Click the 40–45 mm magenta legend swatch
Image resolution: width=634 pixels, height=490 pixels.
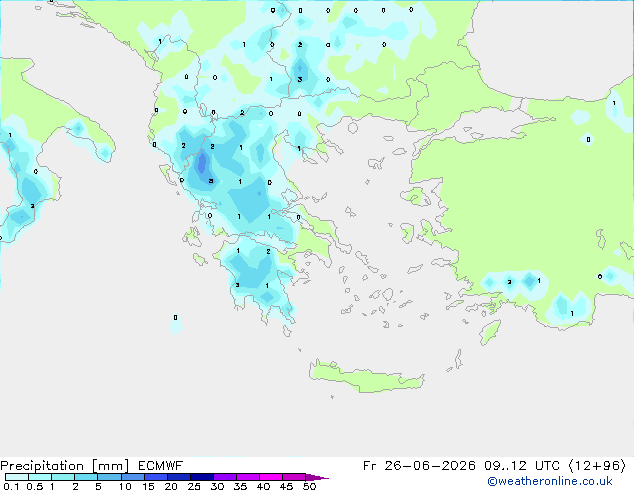271,477
